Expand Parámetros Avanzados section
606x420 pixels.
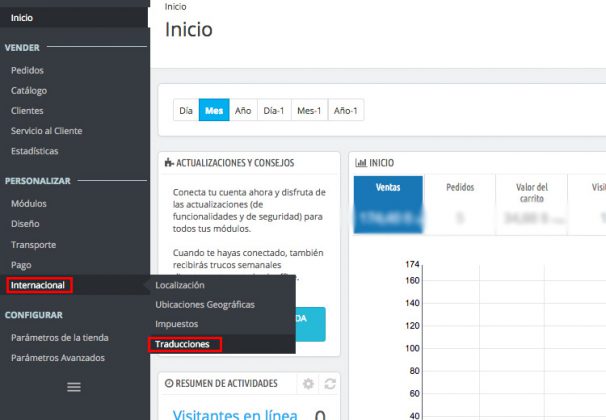57,357
